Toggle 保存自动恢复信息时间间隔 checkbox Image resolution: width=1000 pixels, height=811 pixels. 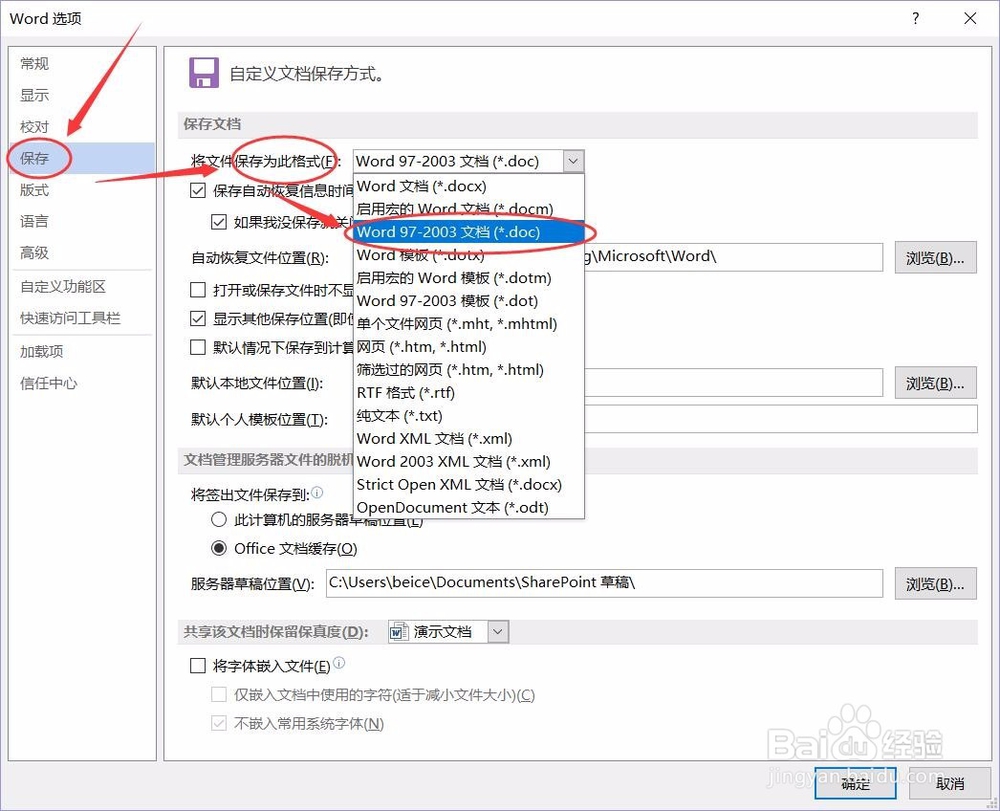click(198, 190)
